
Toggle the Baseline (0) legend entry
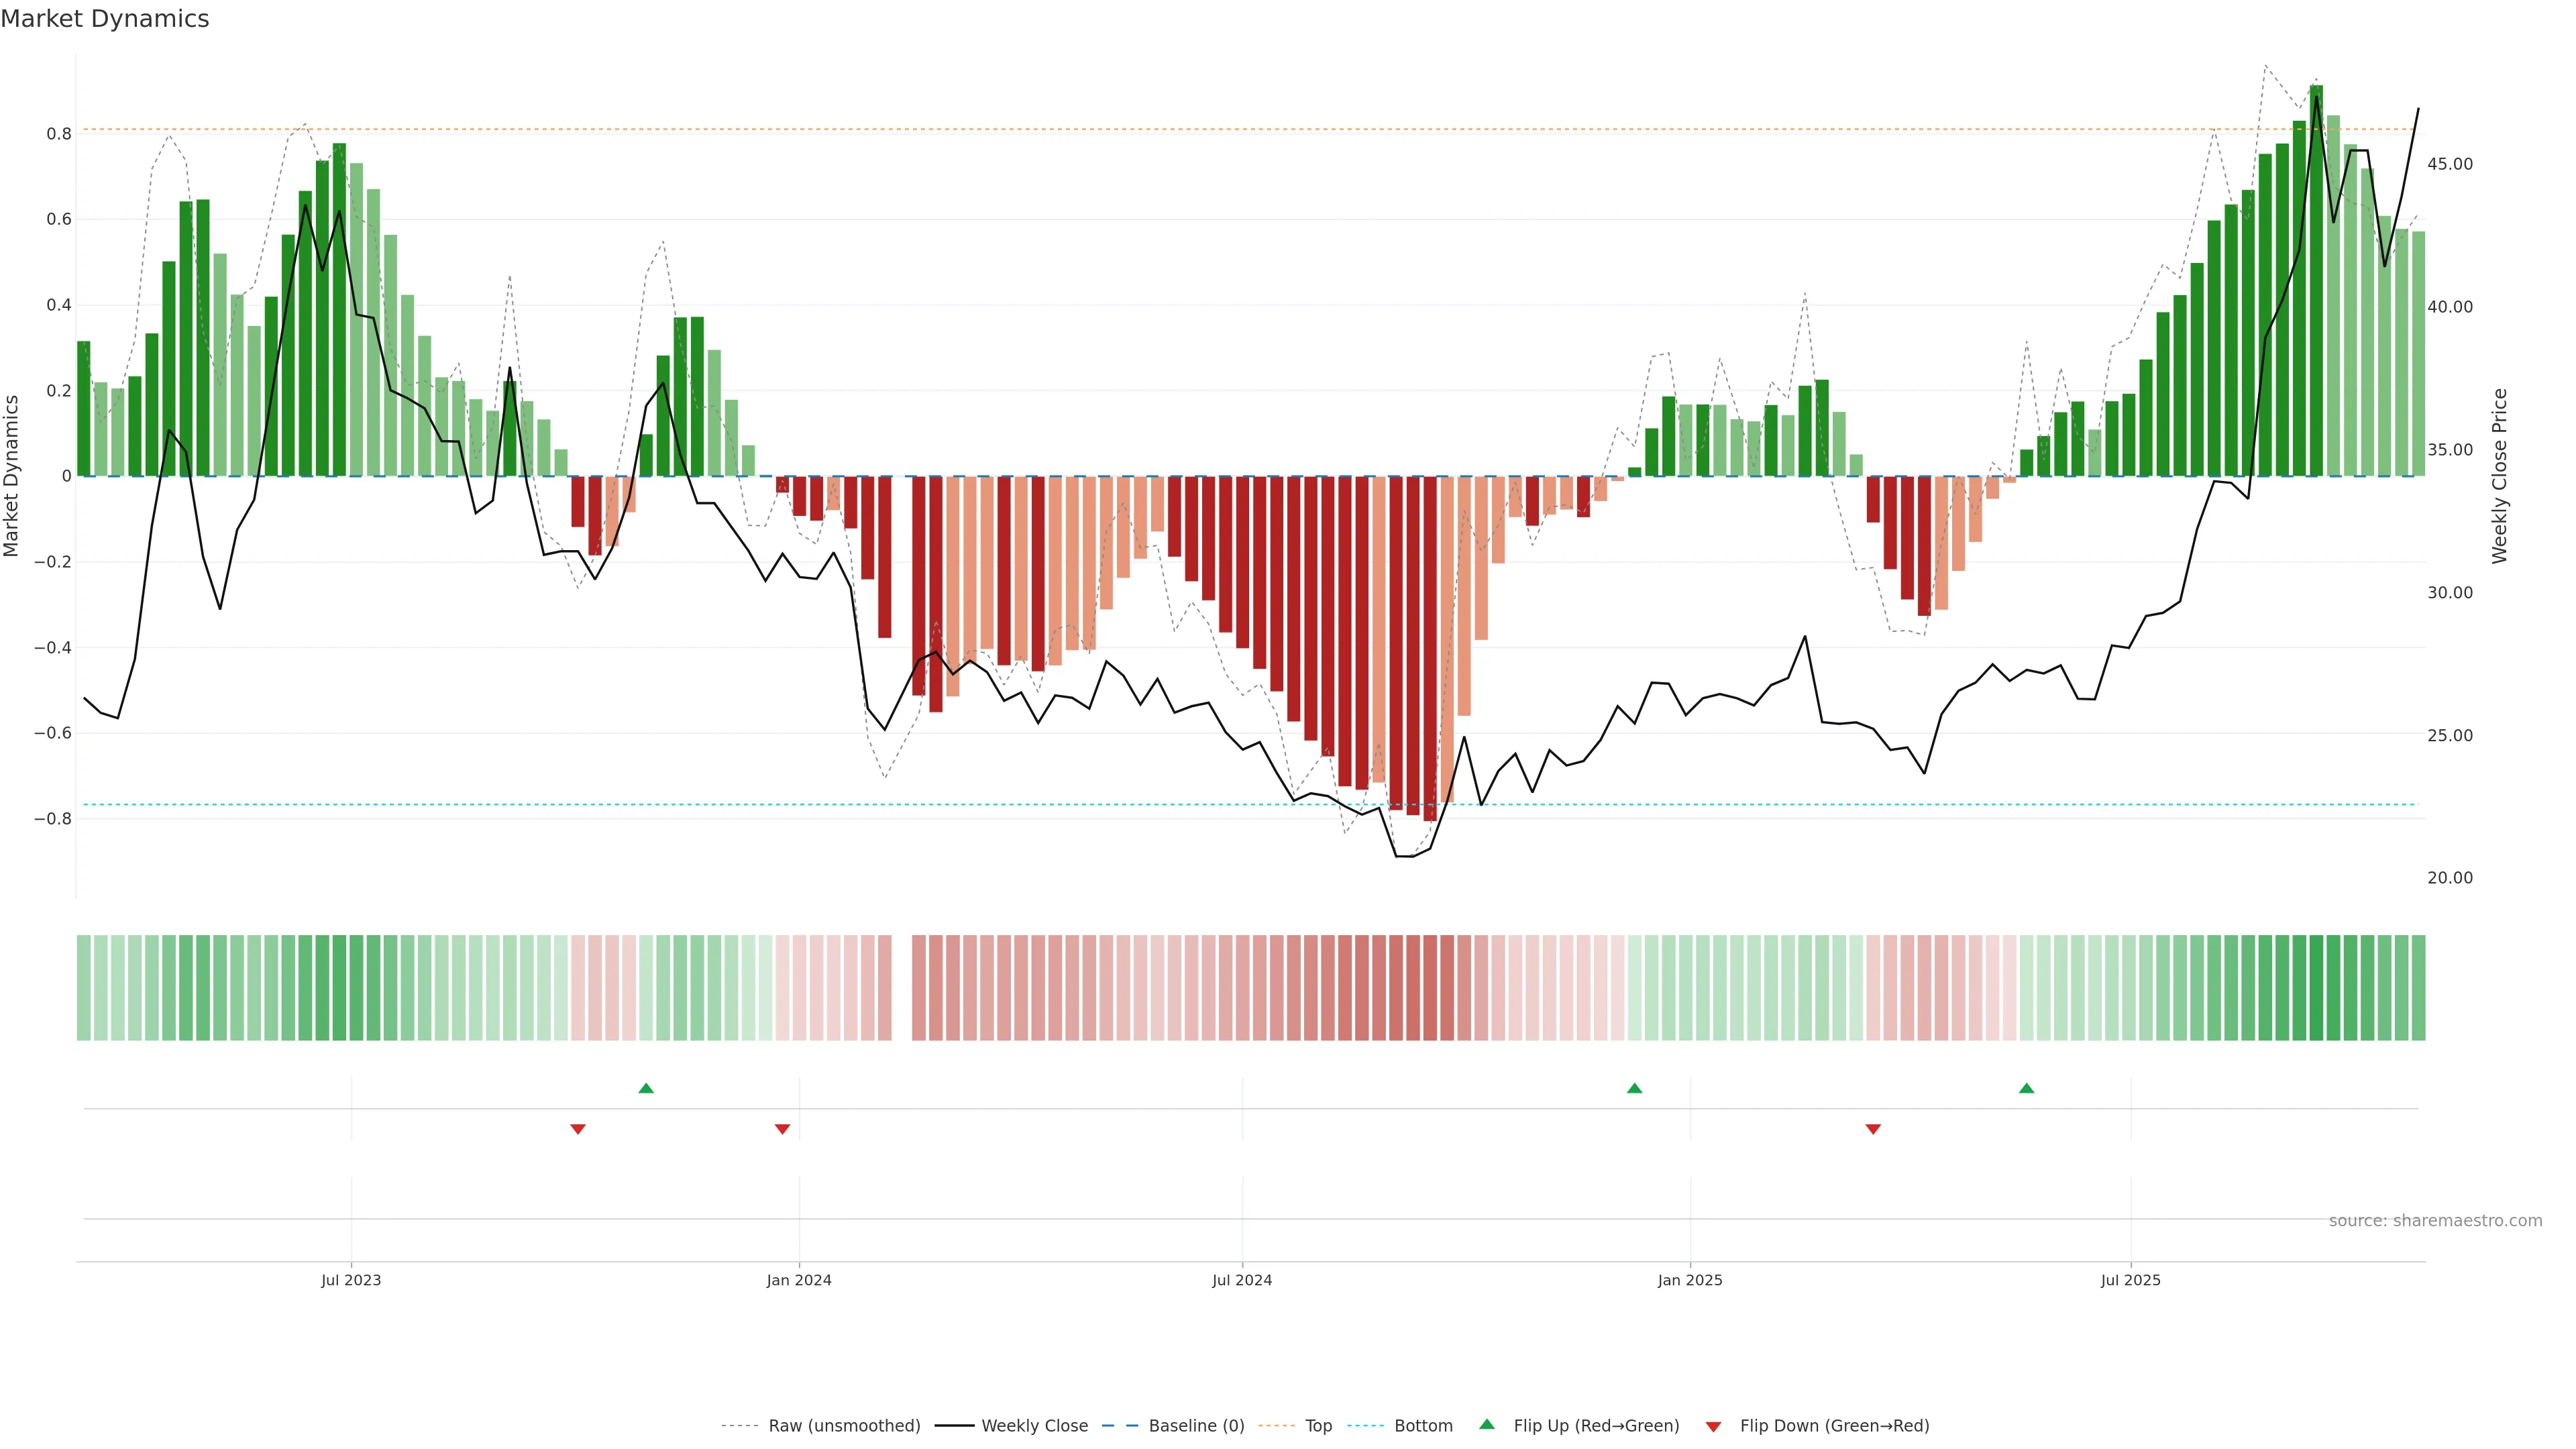point(1196,1426)
